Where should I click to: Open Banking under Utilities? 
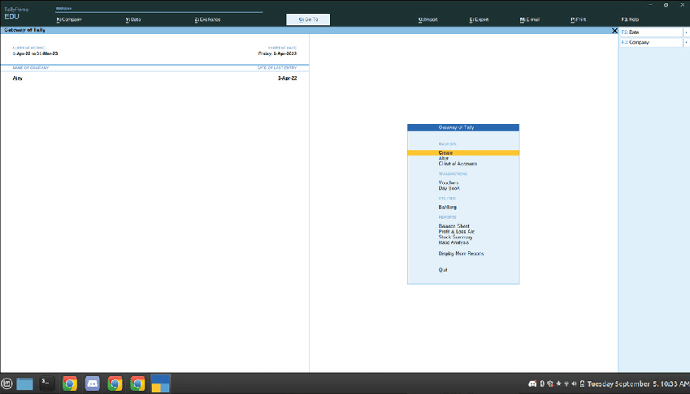point(448,207)
